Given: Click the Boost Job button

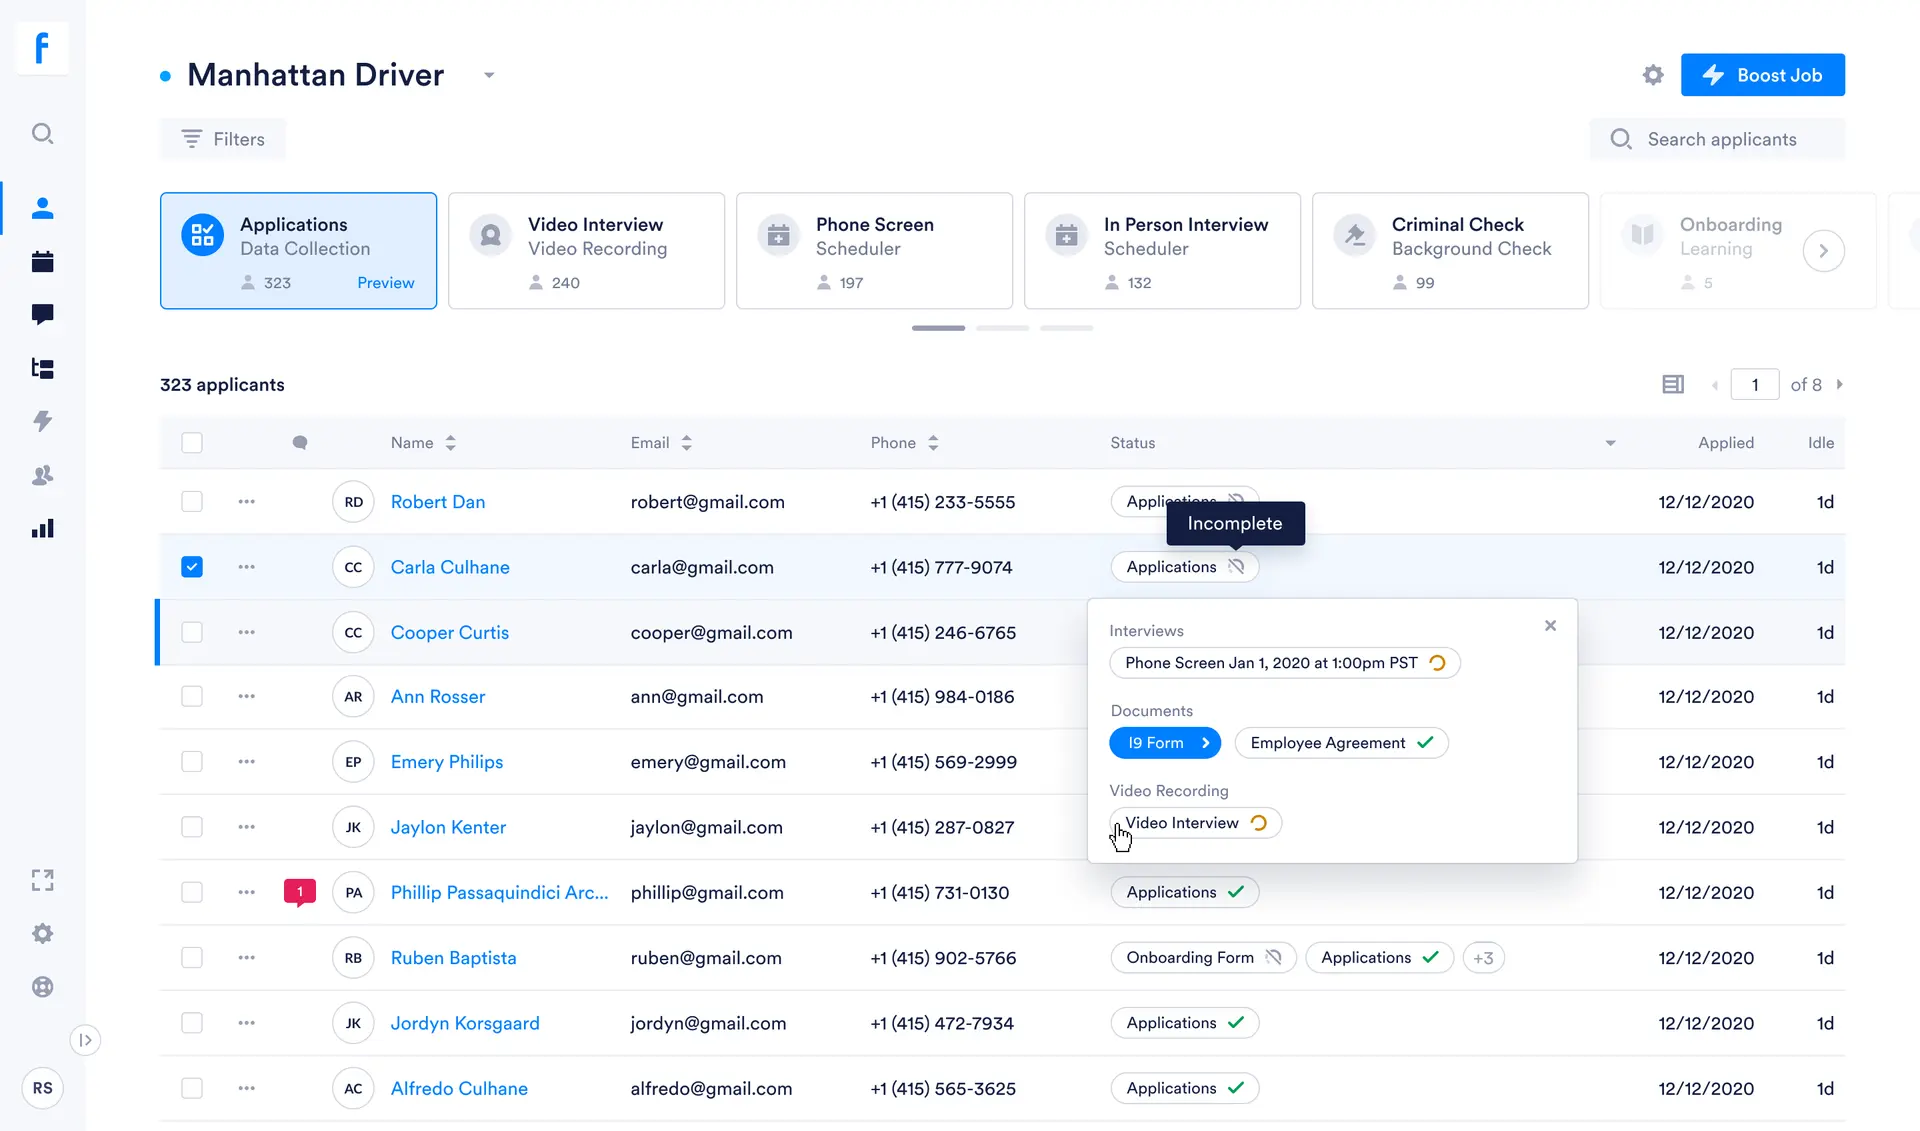Looking at the screenshot, I should click(x=1762, y=75).
